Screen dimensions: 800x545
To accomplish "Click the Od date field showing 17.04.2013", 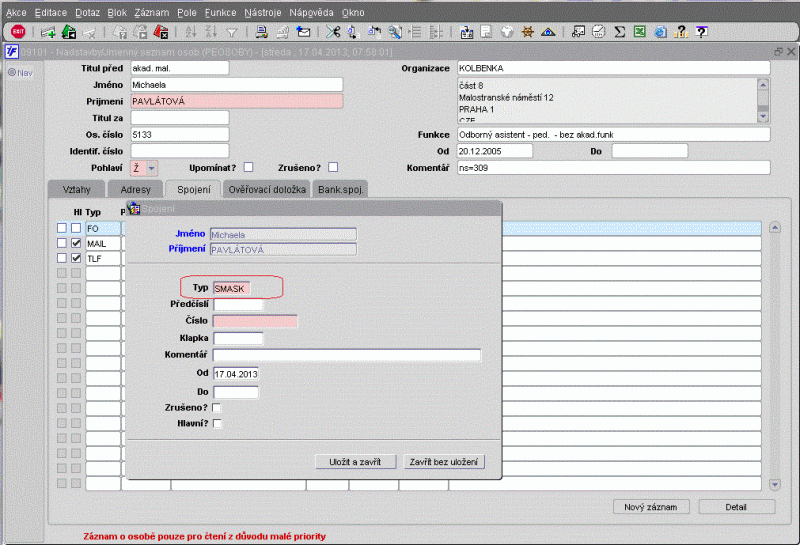I will point(236,374).
